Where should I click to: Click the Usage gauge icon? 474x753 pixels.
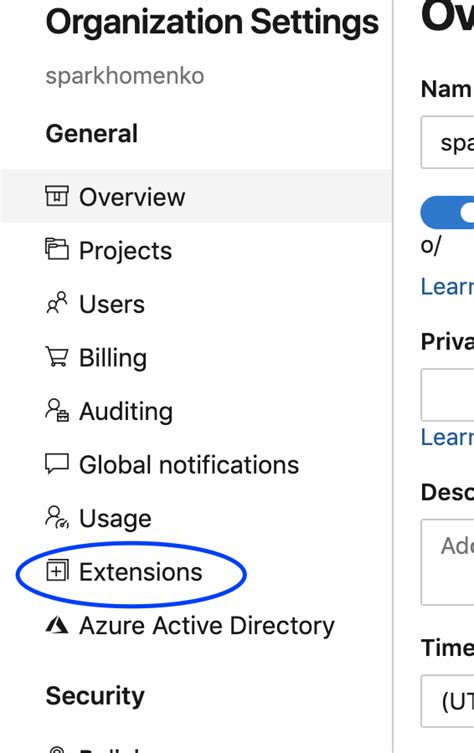pyautogui.click(x=57, y=518)
